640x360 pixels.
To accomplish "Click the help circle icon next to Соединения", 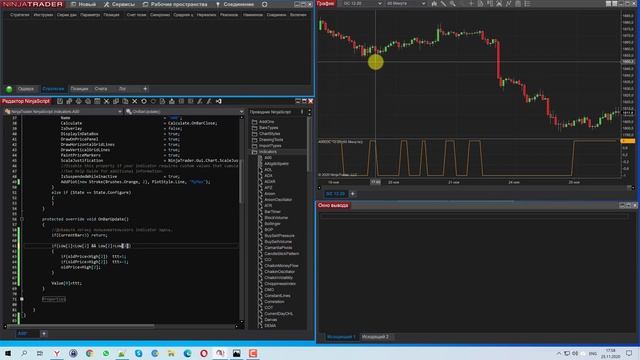I will click(264, 4).
